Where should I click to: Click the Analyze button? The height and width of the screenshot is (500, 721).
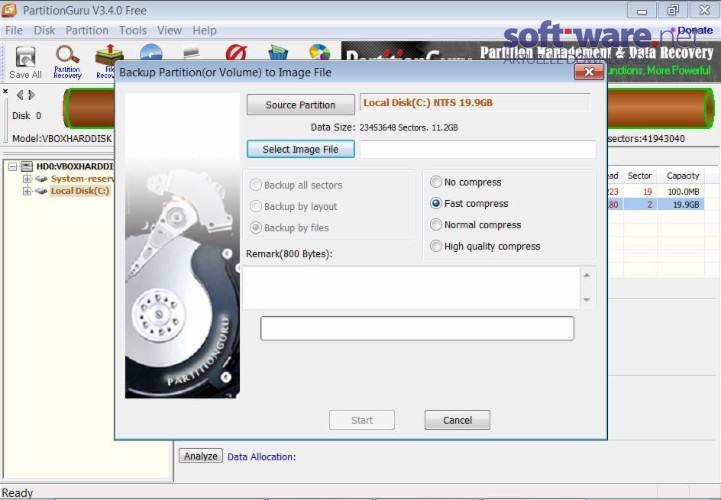click(200, 456)
